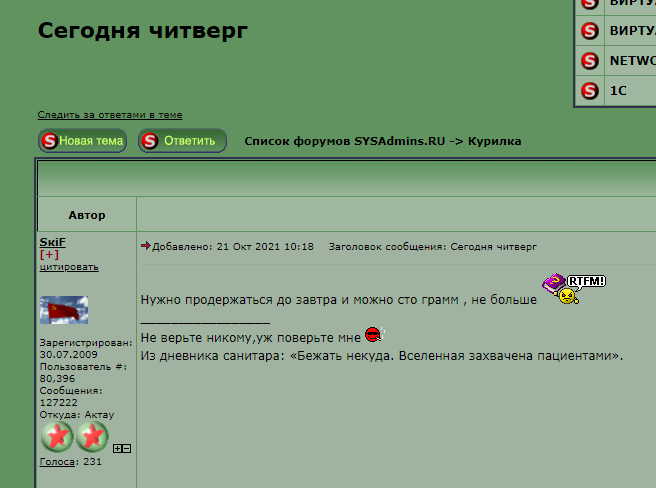Click the "цитировать" quote link
The image size is (656, 488).
pos(69,267)
